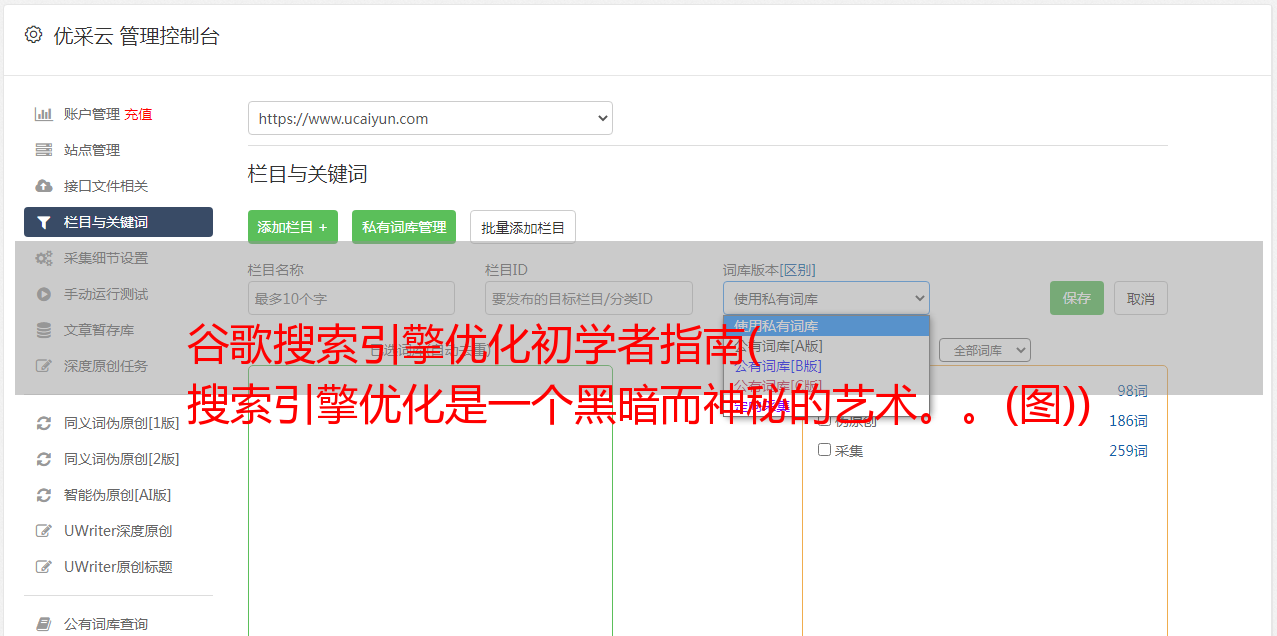Click the 批量添加栏目 button
This screenshot has width=1277, height=636.
point(523,227)
